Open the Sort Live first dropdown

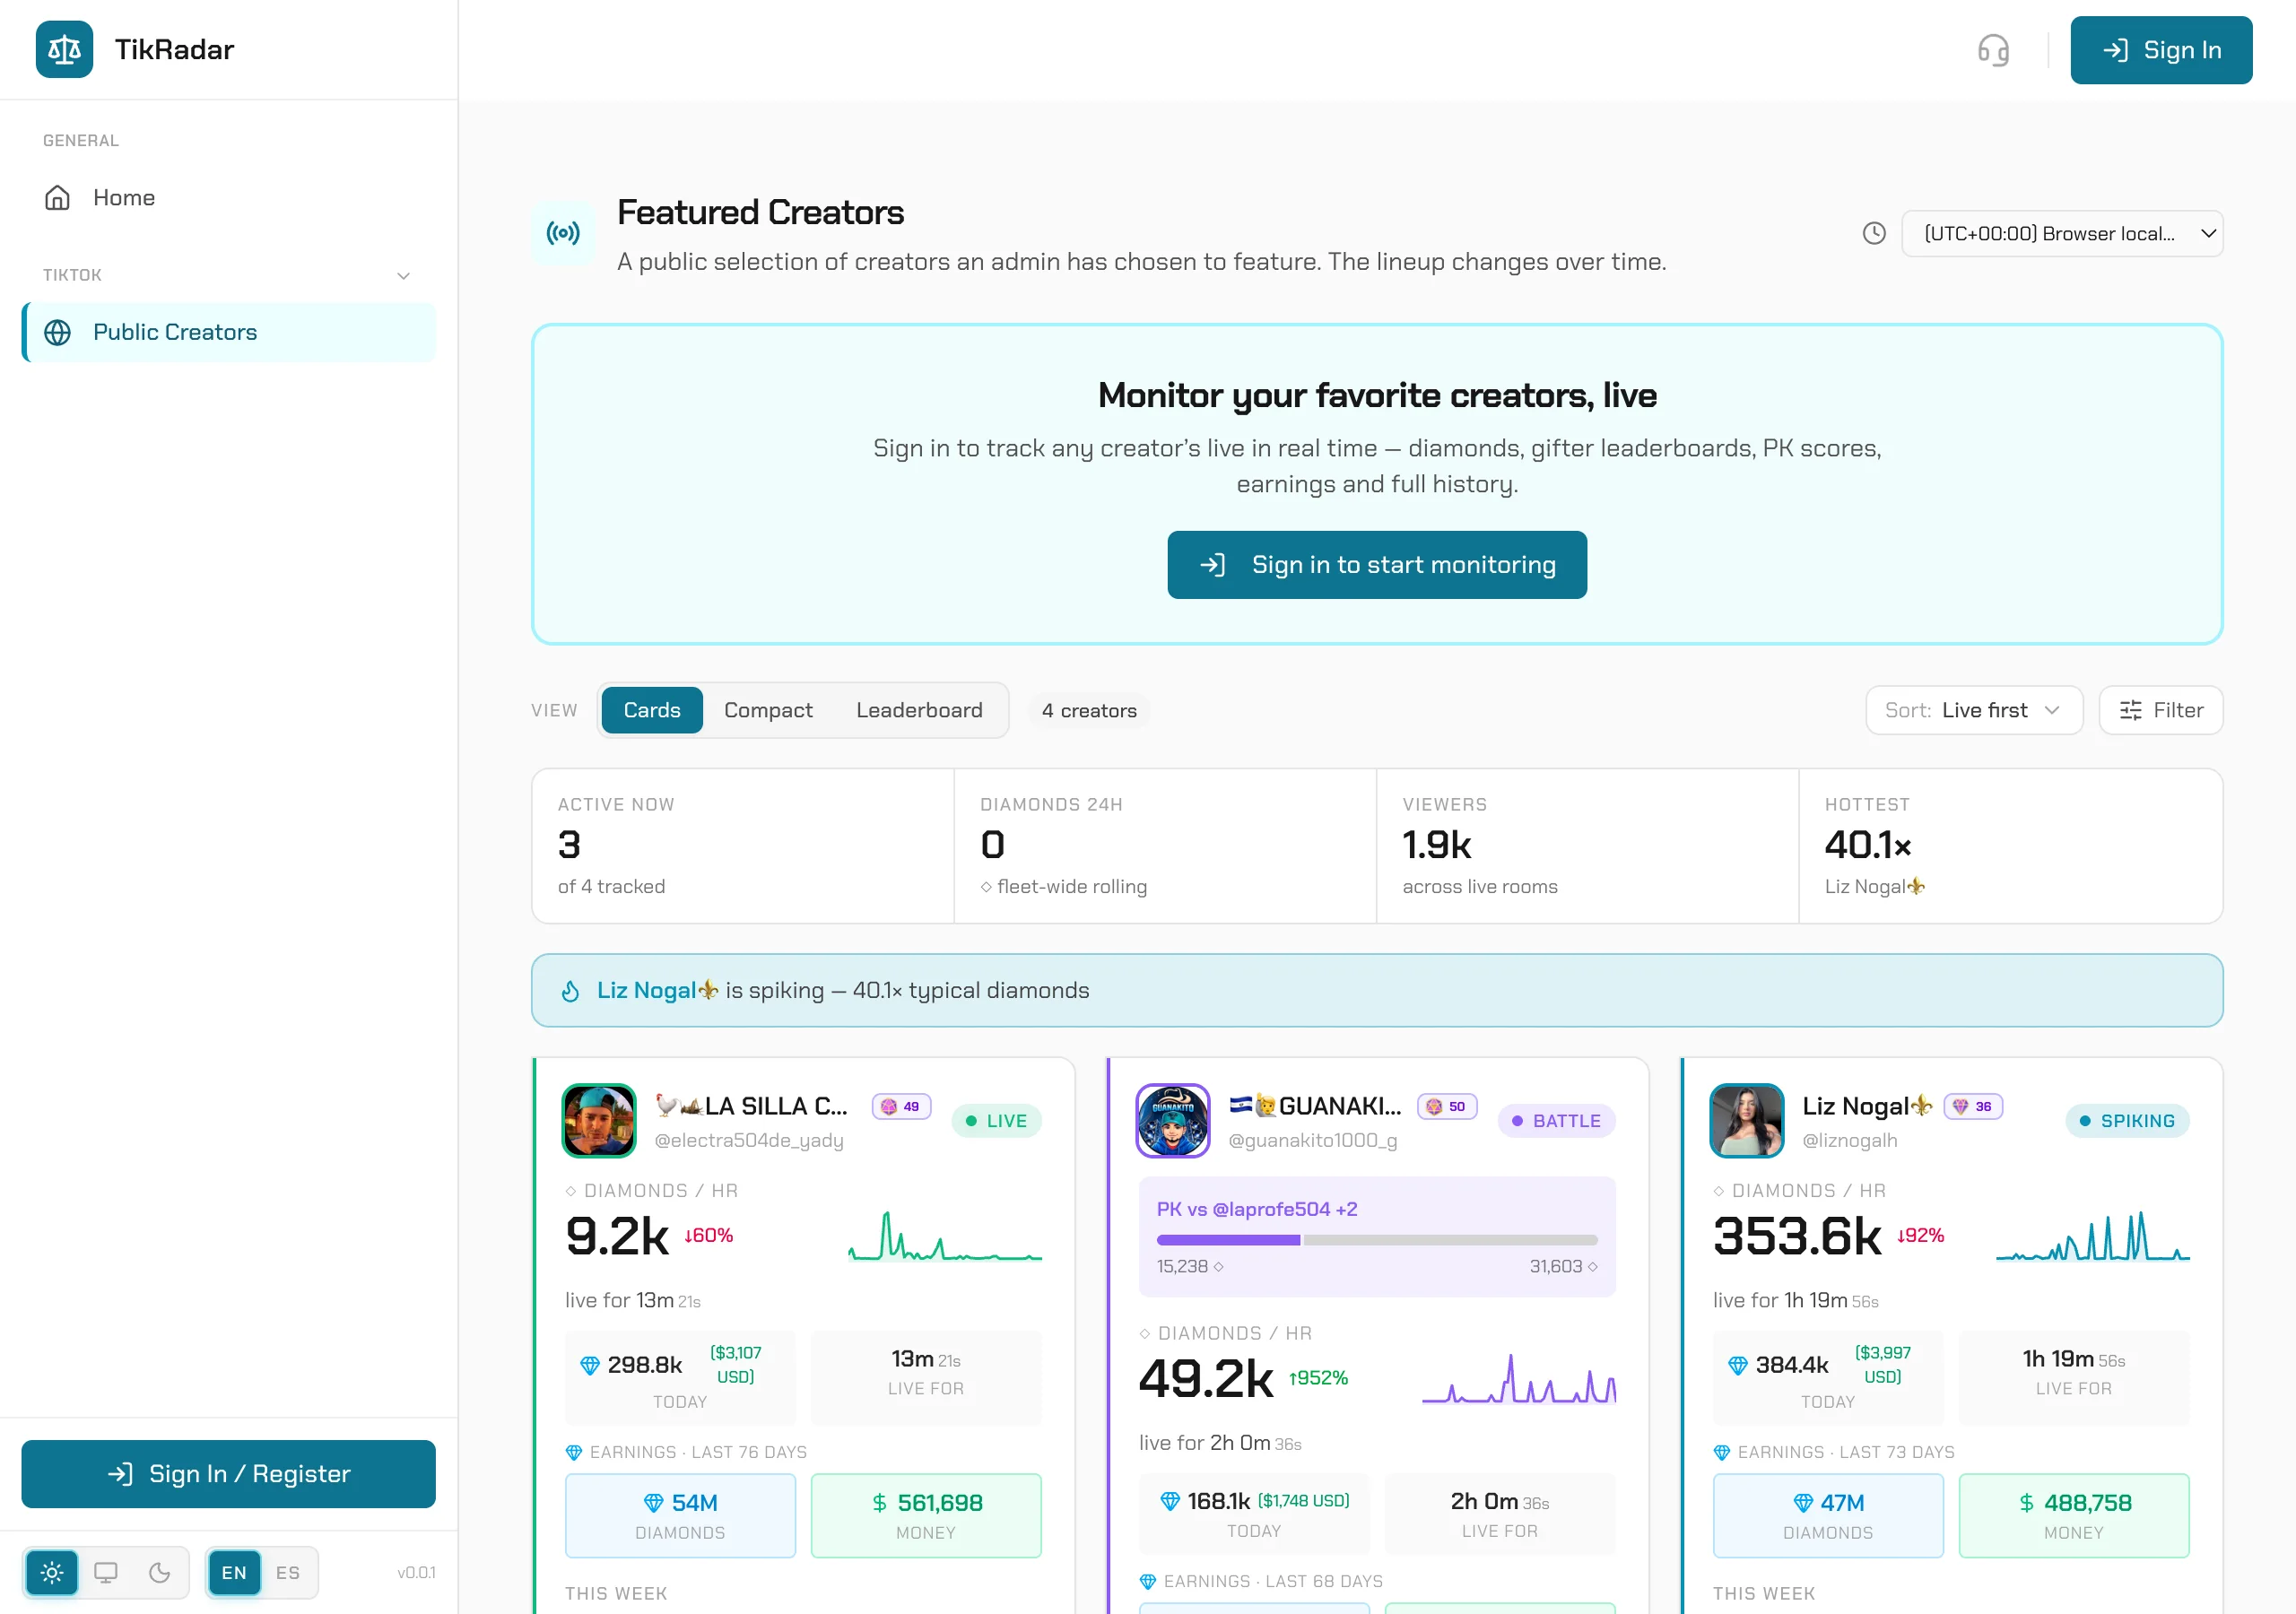pos(1974,710)
